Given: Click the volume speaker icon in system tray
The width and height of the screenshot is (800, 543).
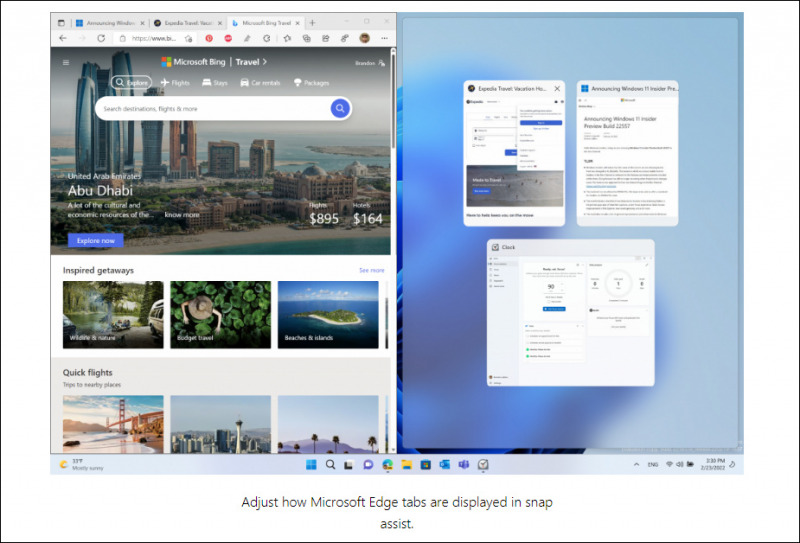Looking at the screenshot, I should click(680, 464).
